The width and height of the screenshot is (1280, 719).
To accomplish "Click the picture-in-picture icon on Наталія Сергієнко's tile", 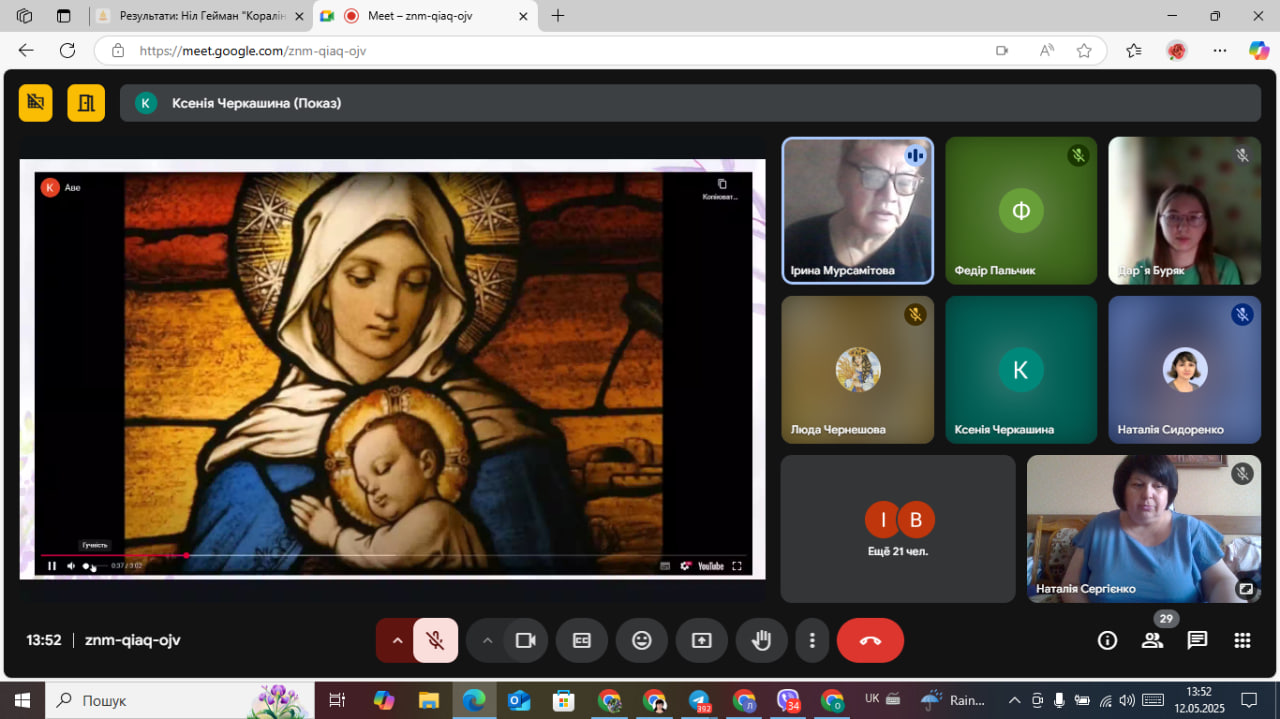I will (1245, 588).
